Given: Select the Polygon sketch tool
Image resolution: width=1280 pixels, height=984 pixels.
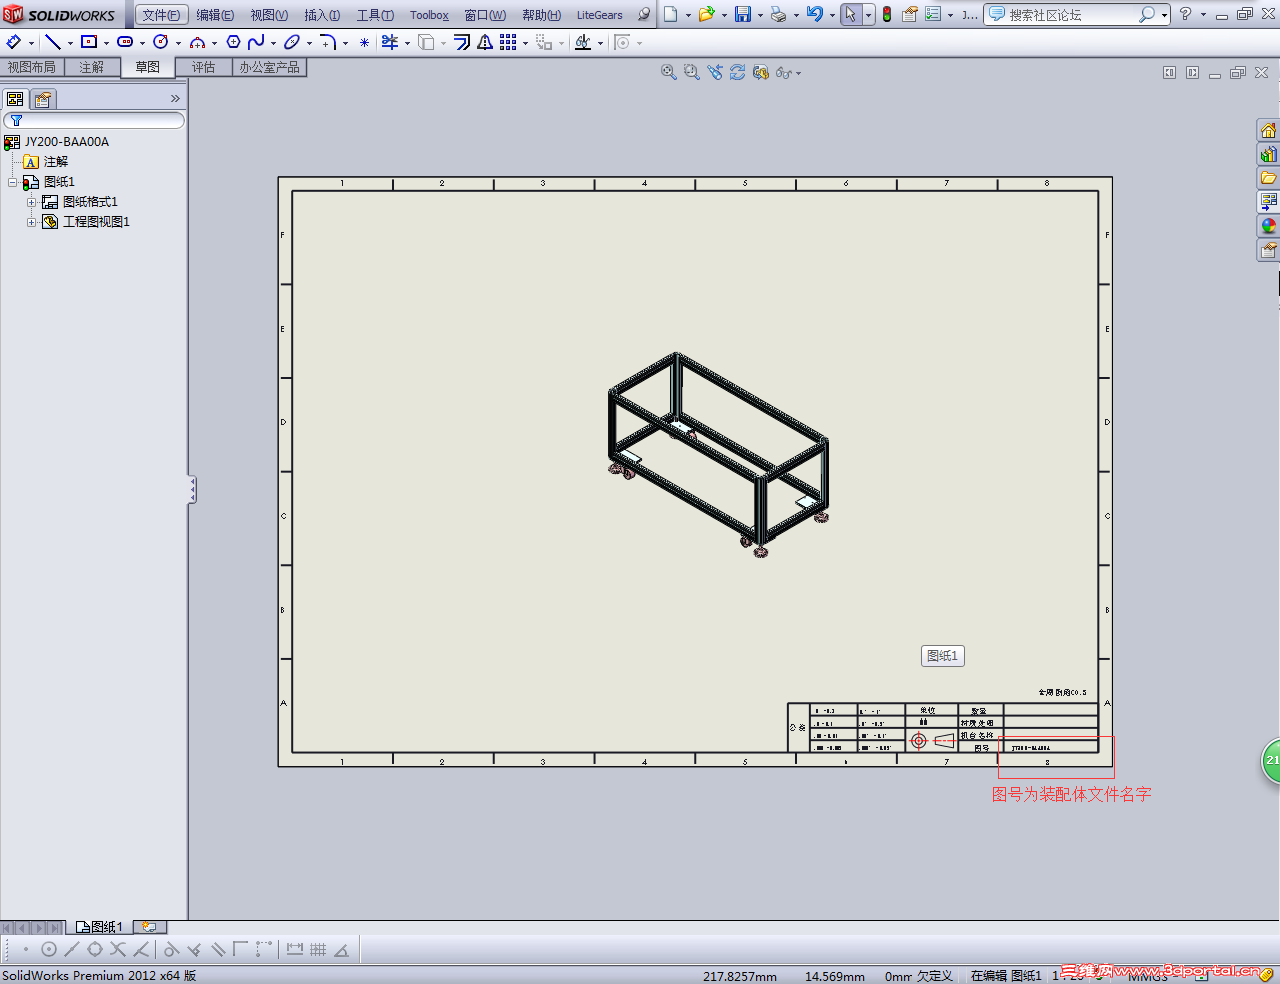Looking at the screenshot, I should 233,42.
